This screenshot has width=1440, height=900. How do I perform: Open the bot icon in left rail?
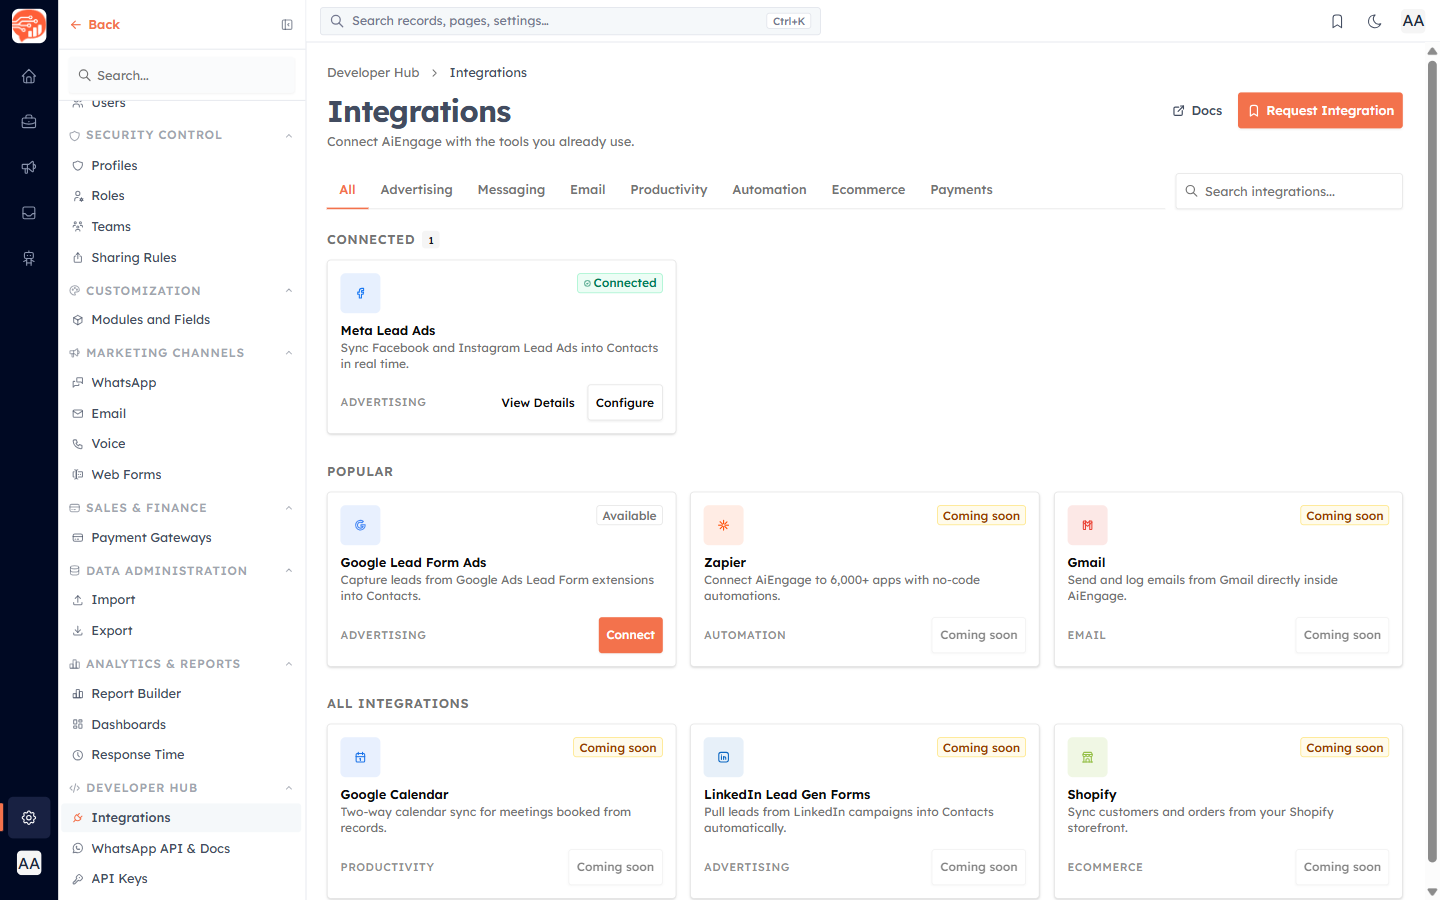click(29, 258)
